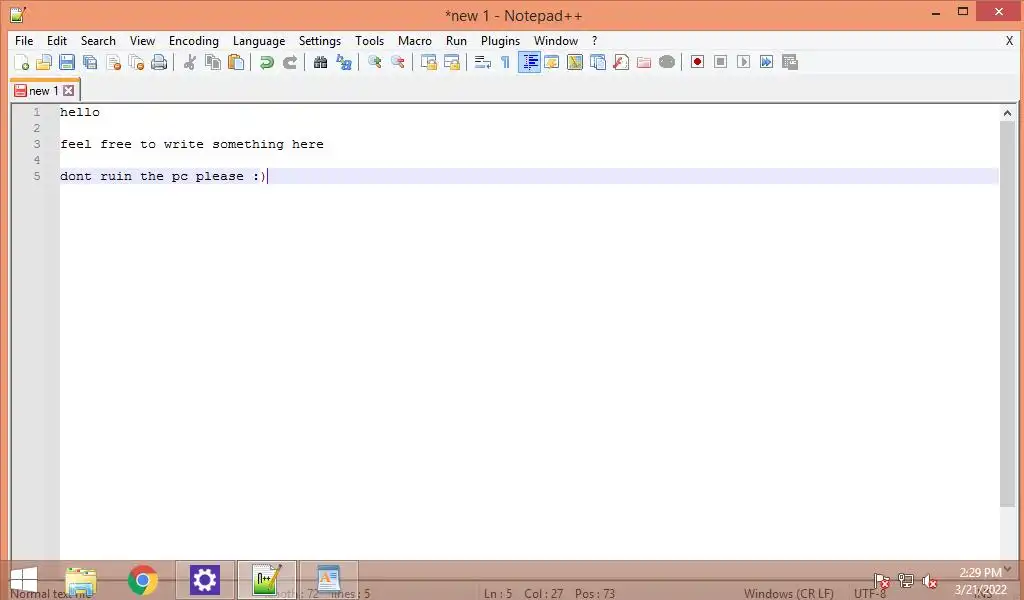Image resolution: width=1024 pixels, height=600 pixels.
Task: Play back the recorded macro
Action: tap(743, 62)
